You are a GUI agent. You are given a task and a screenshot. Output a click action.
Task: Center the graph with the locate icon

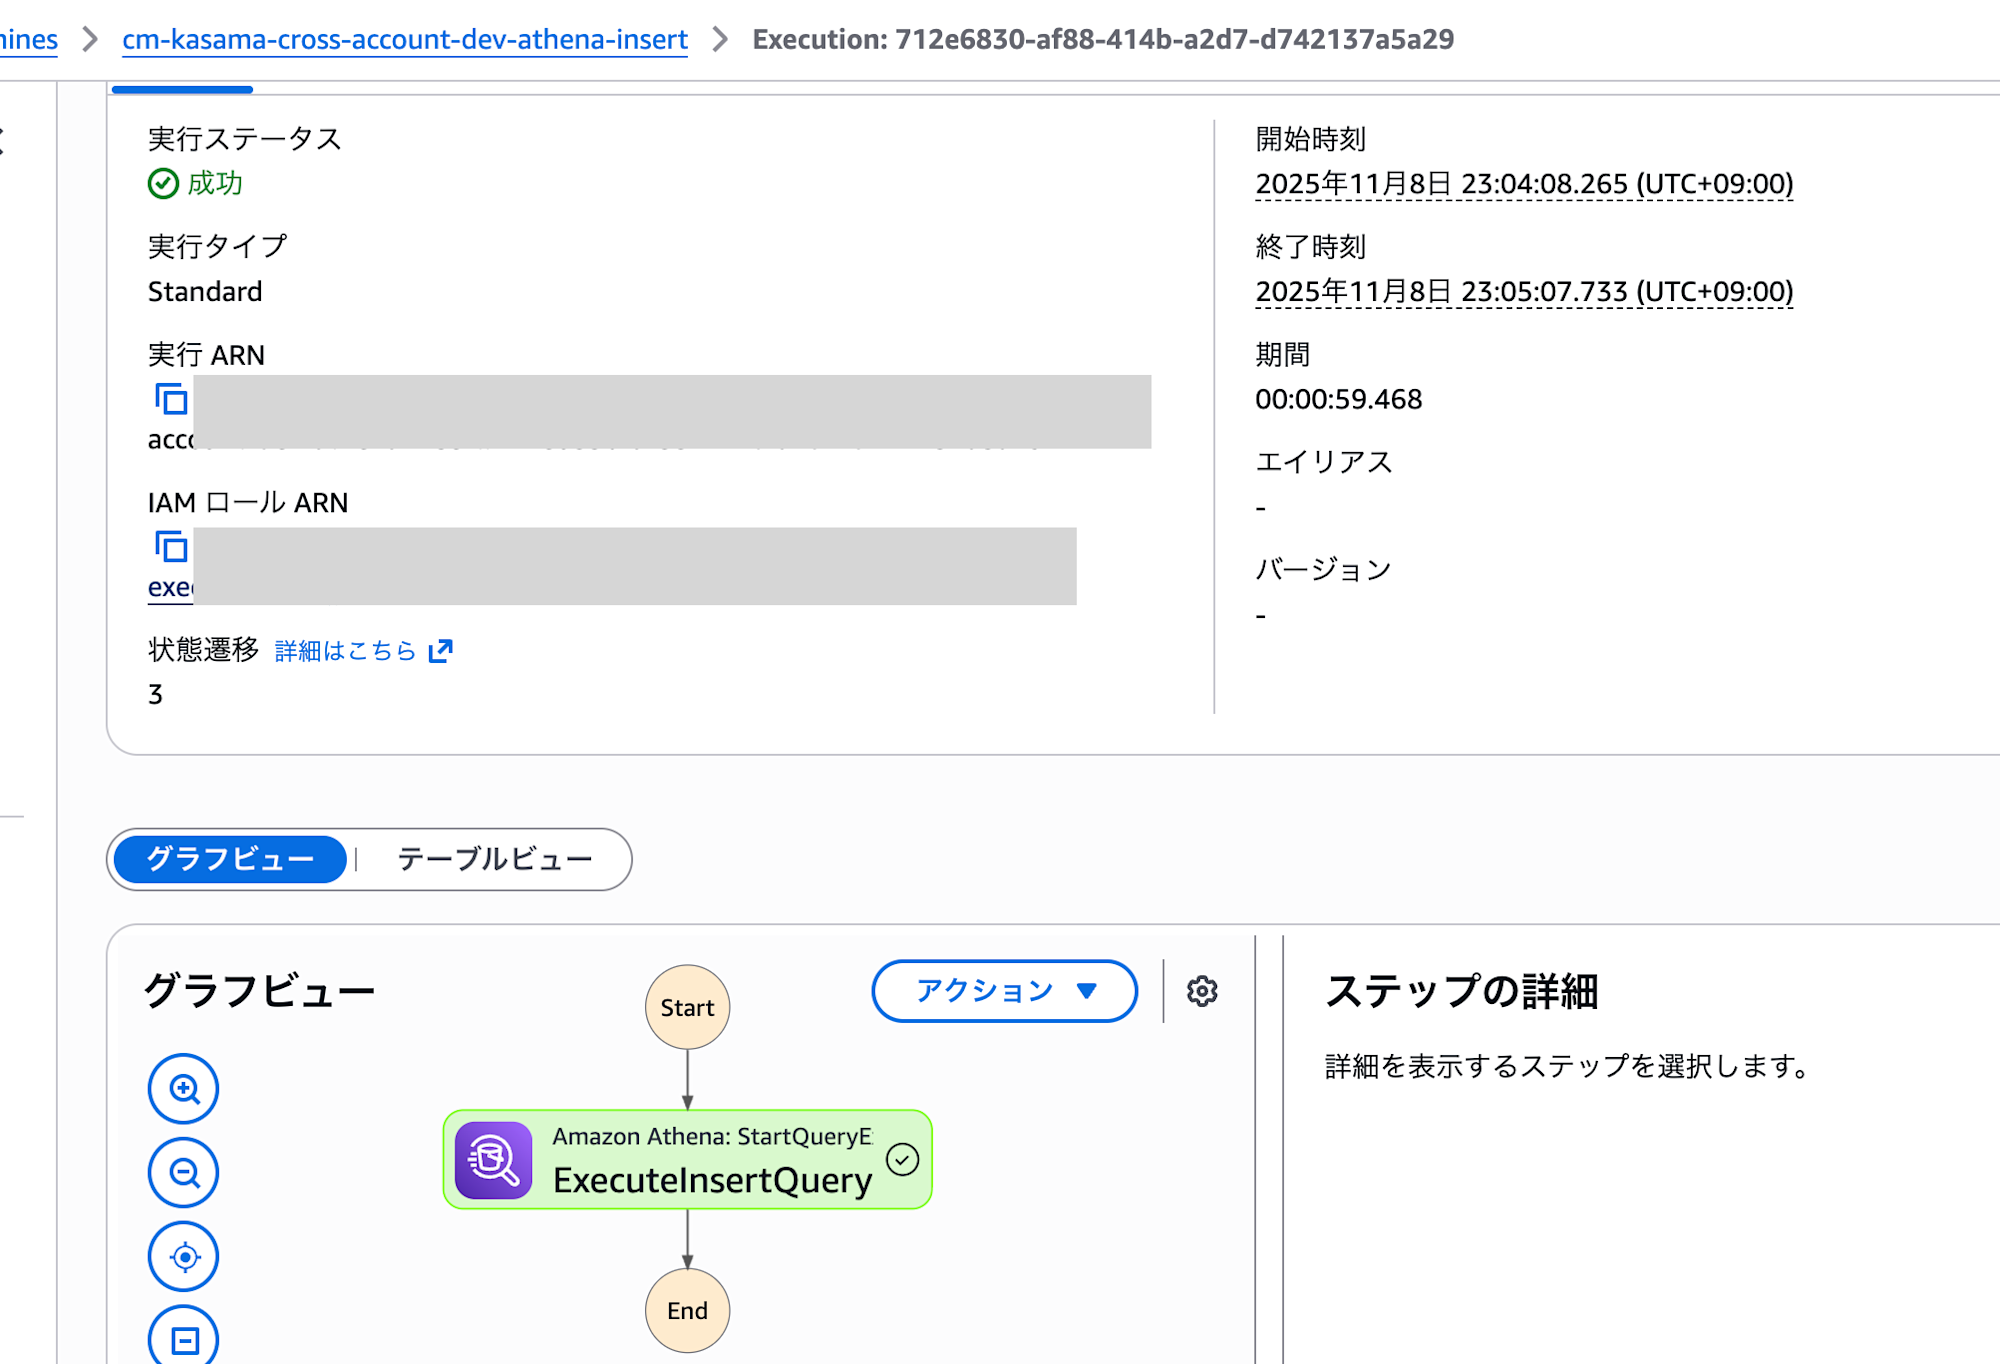pos(182,1255)
